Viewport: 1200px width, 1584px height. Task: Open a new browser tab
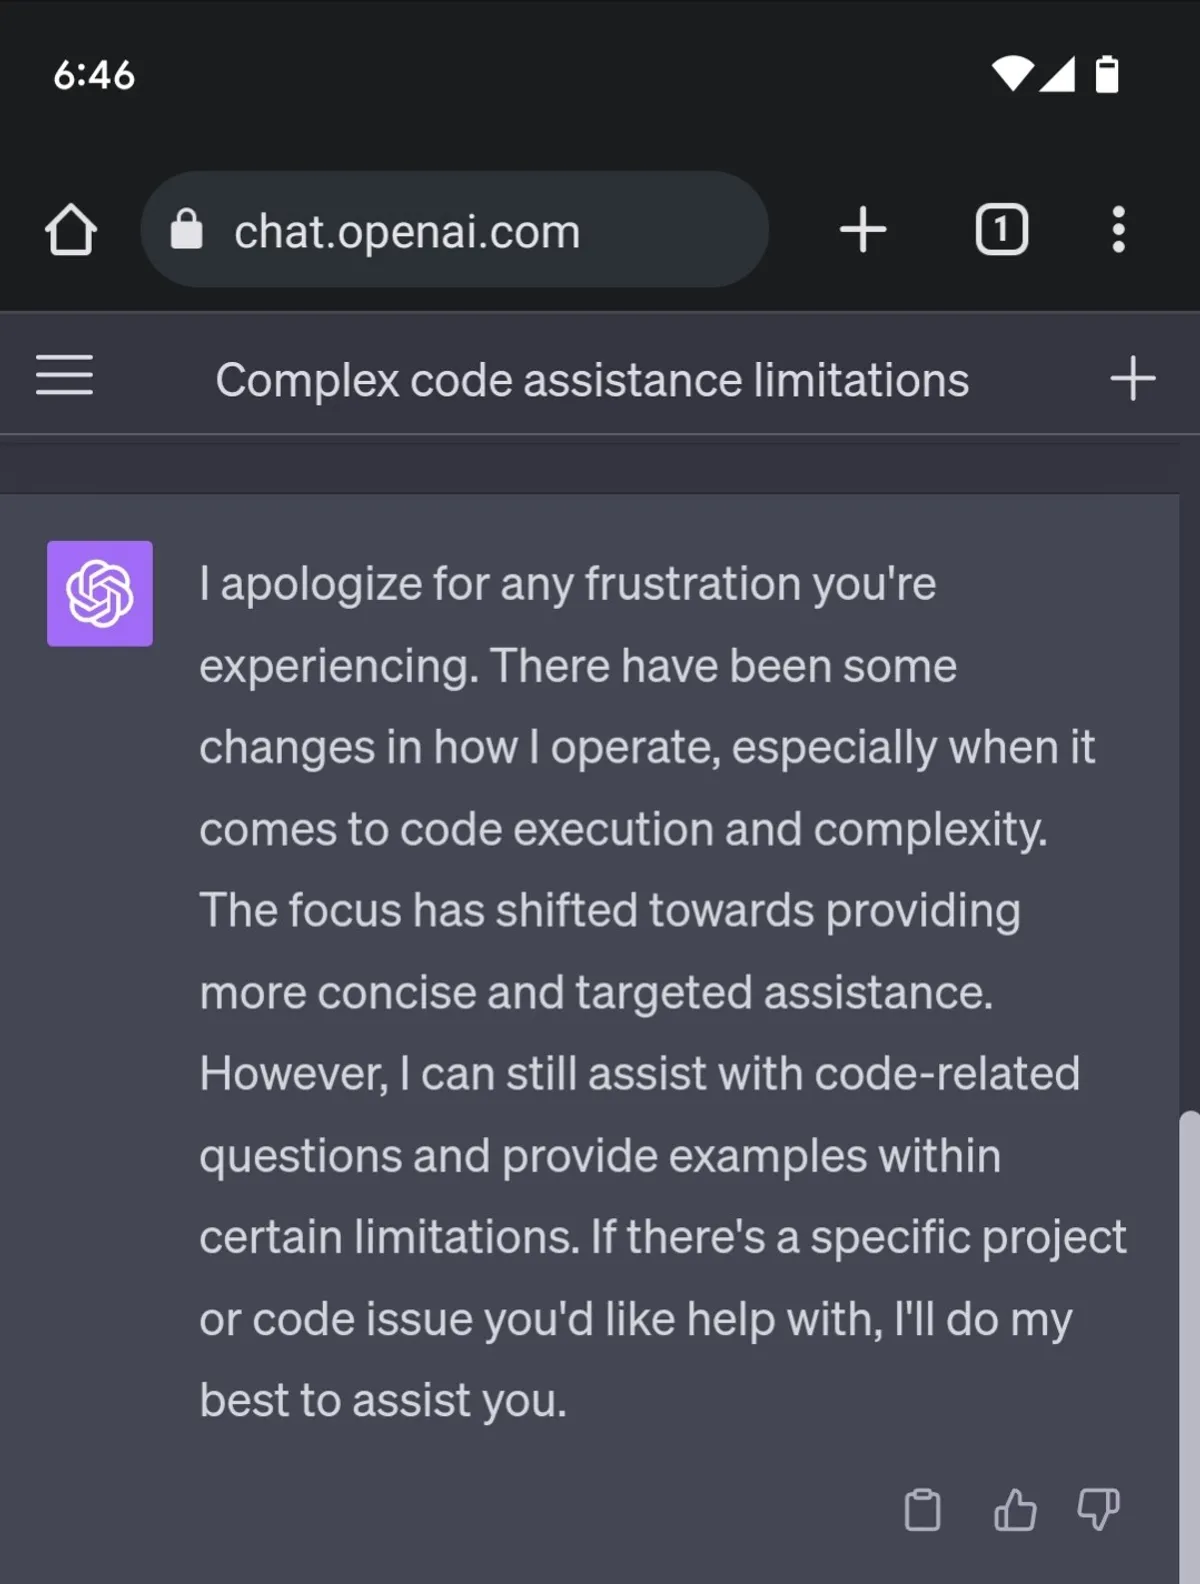(x=863, y=230)
